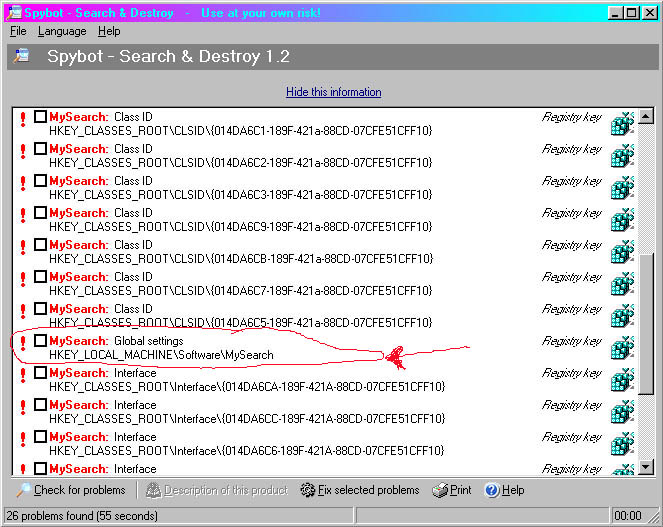The height and width of the screenshot is (527, 663).
Task: Click red exclamation icon beside CLSID 014DA6C1 entry
Action: click(22, 120)
